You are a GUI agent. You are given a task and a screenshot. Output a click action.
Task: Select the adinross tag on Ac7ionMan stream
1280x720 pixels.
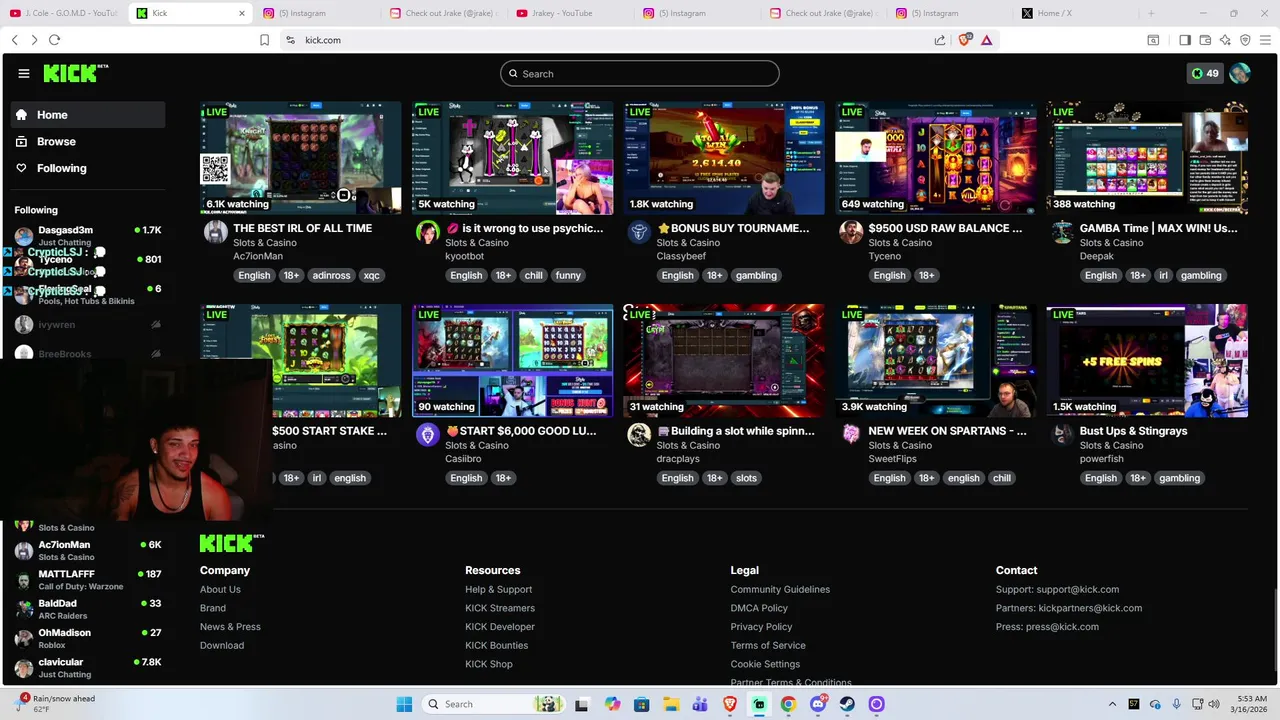pyautogui.click(x=329, y=275)
